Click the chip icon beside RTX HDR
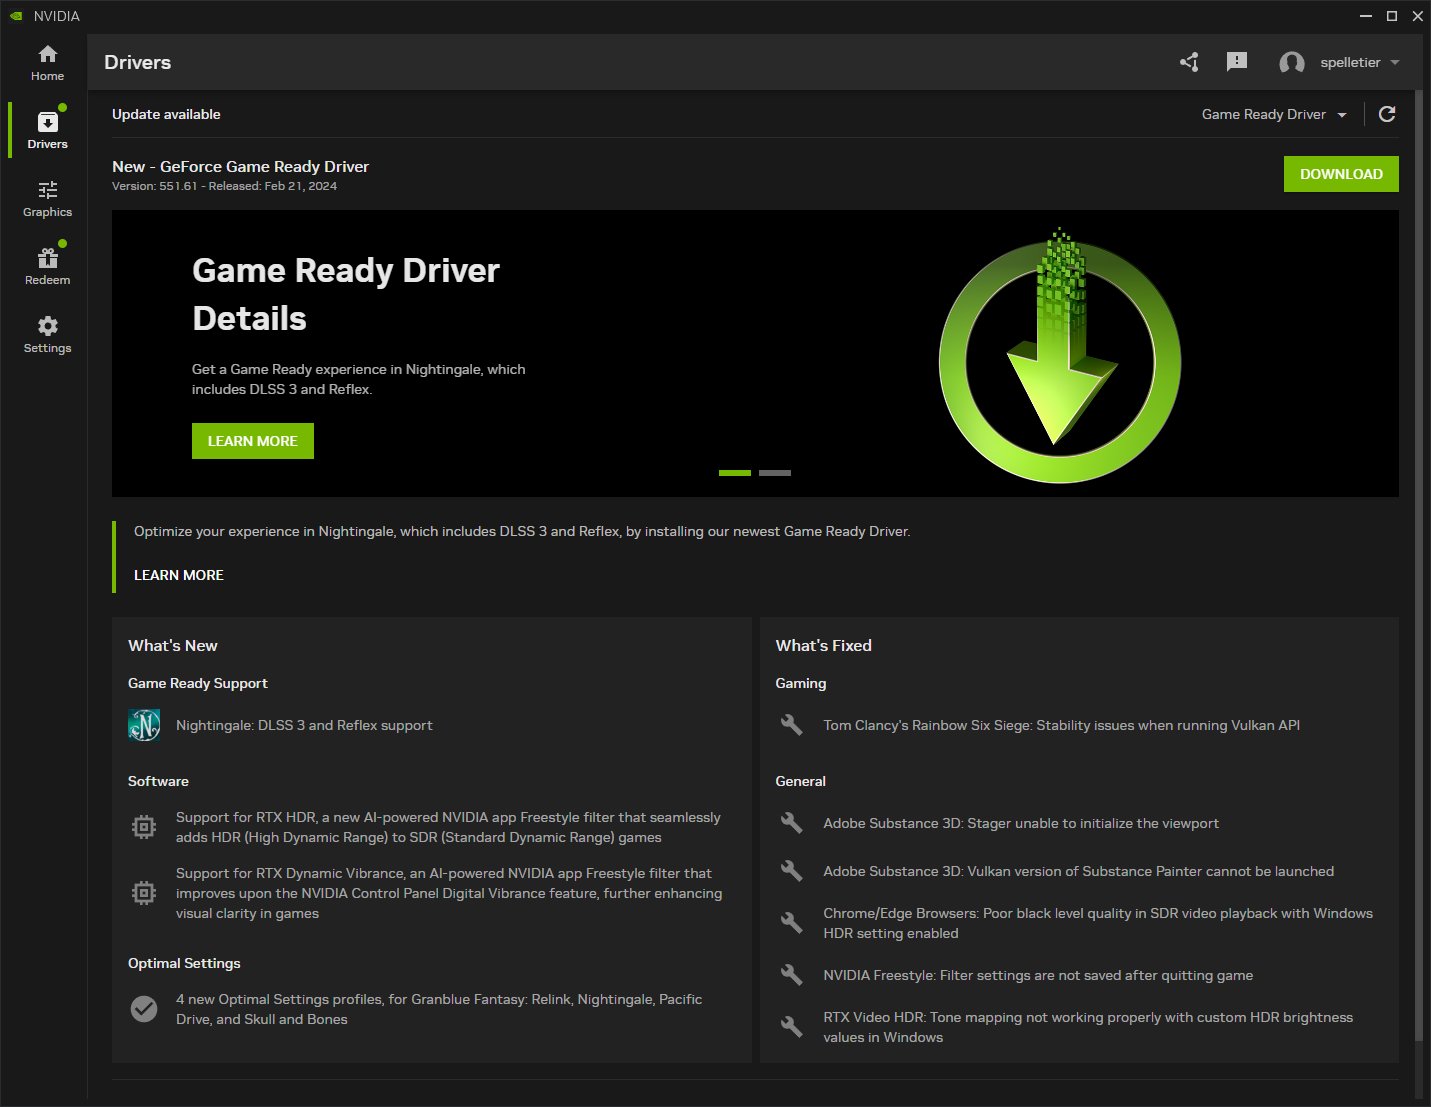This screenshot has height=1107, width=1431. (144, 827)
